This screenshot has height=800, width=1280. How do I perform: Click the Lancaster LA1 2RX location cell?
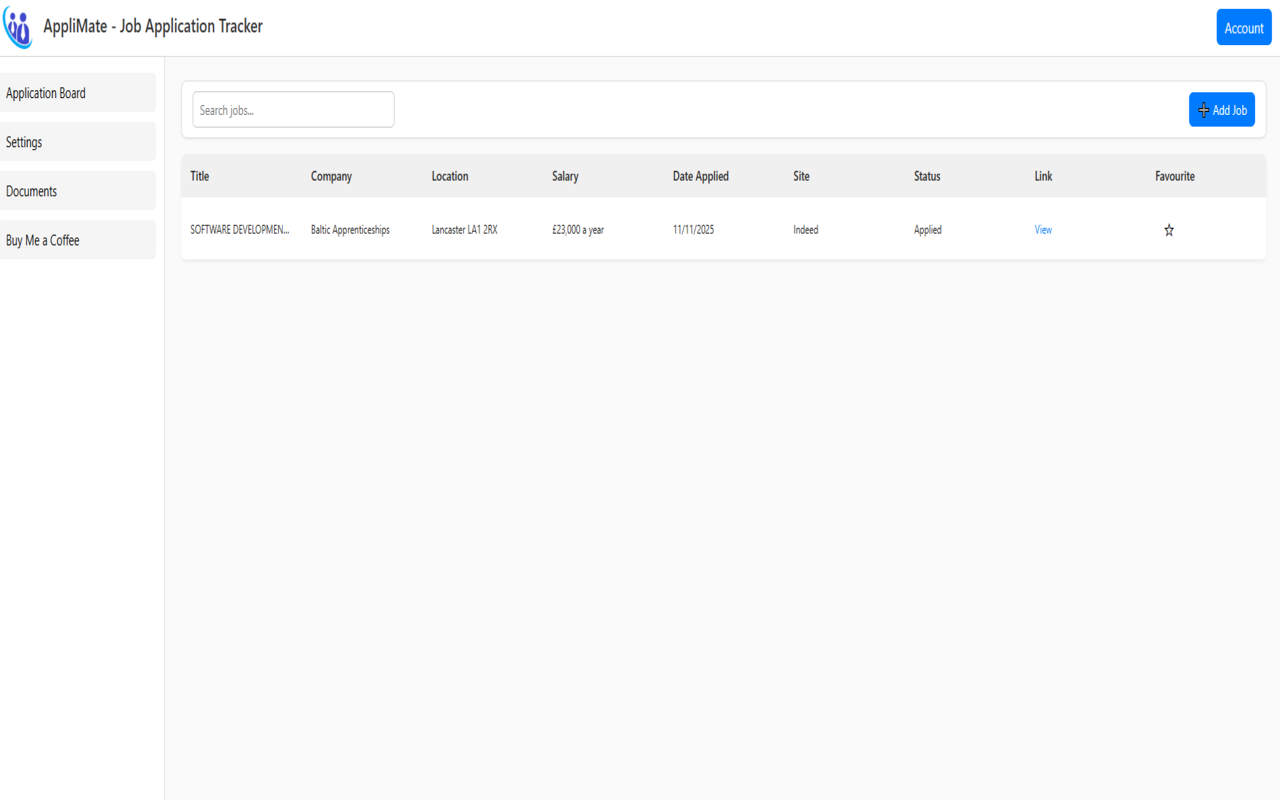(464, 229)
